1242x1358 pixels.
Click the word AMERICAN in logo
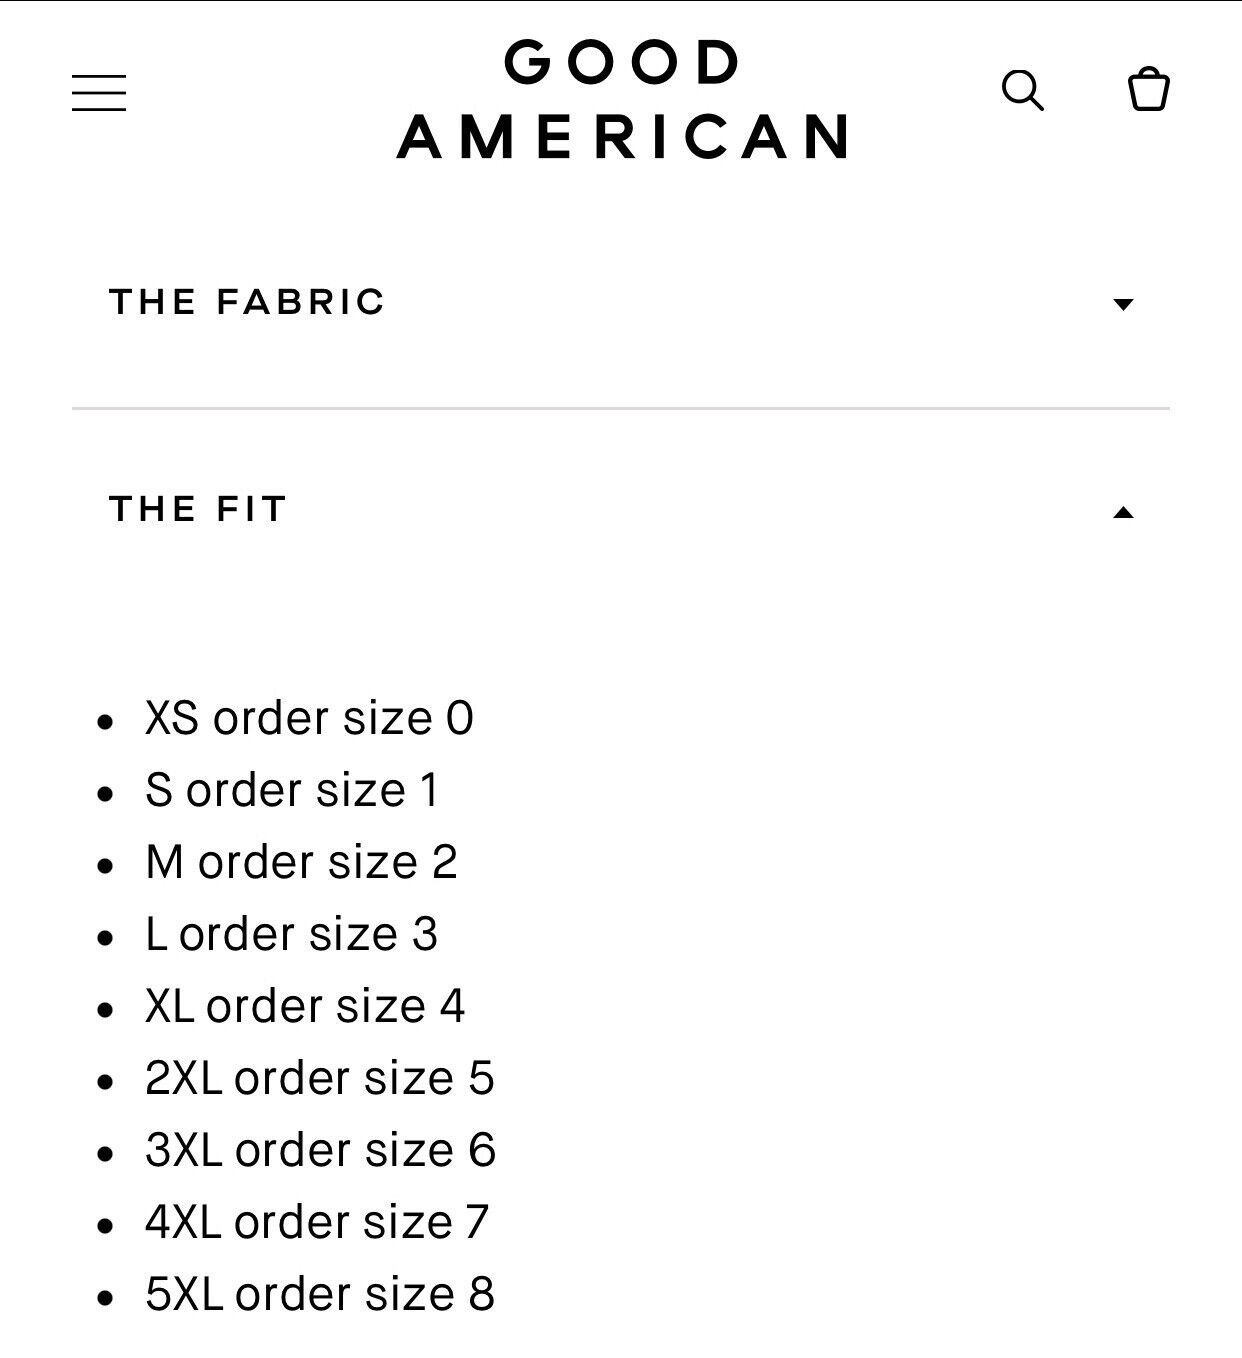[x=623, y=137]
